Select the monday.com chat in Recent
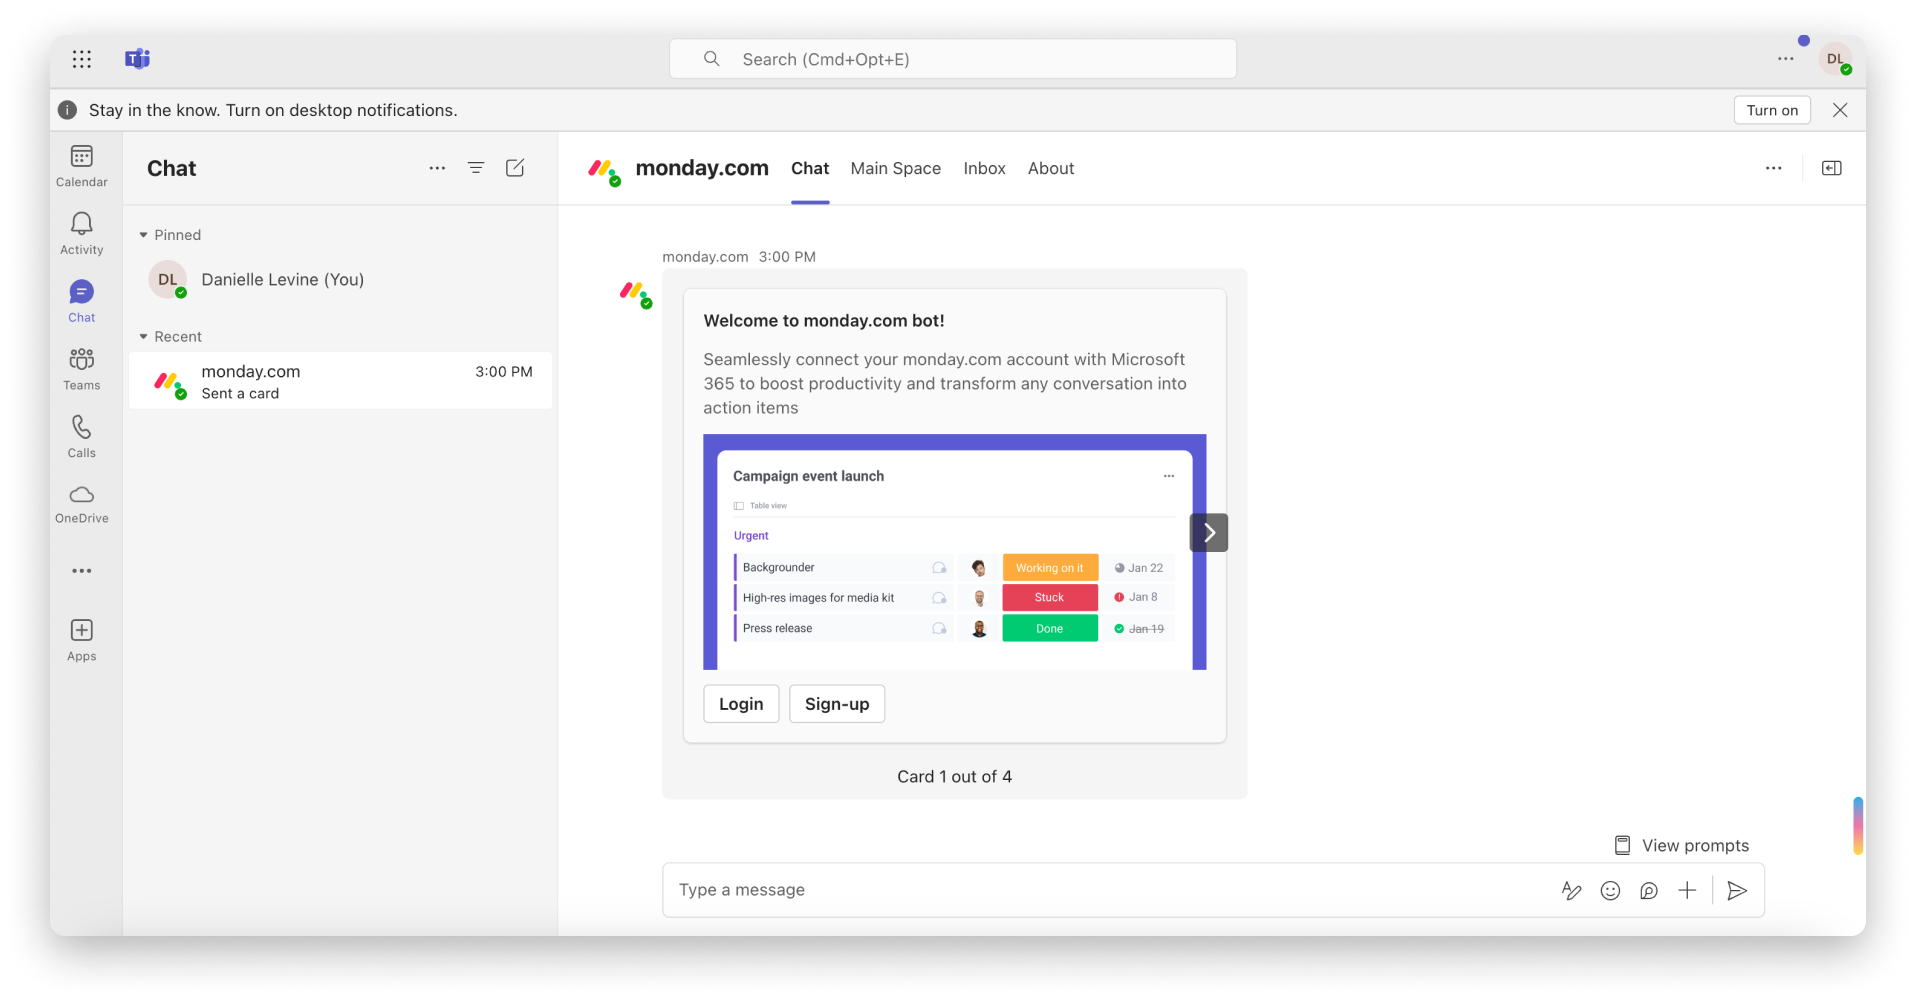Screen dimensions: 1909x1001 340,381
